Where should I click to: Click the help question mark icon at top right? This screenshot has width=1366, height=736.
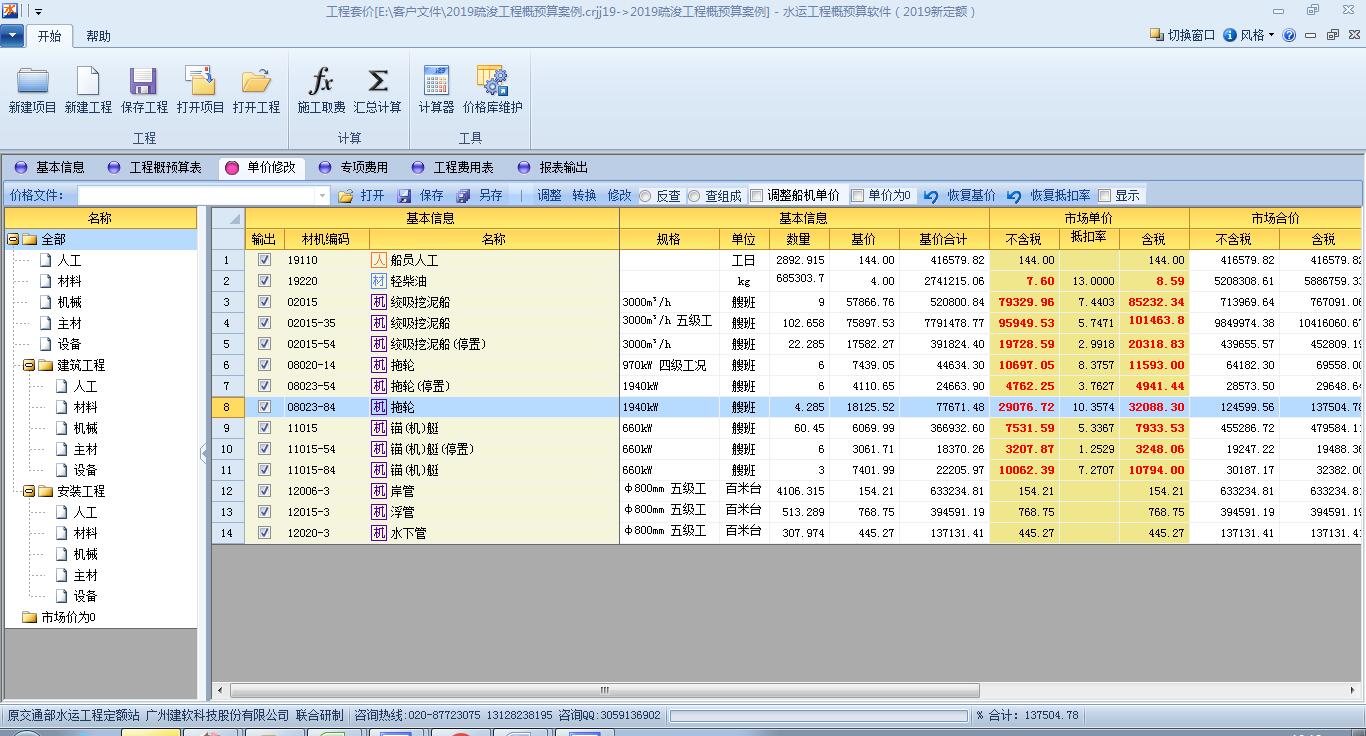[x=1289, y=35]
